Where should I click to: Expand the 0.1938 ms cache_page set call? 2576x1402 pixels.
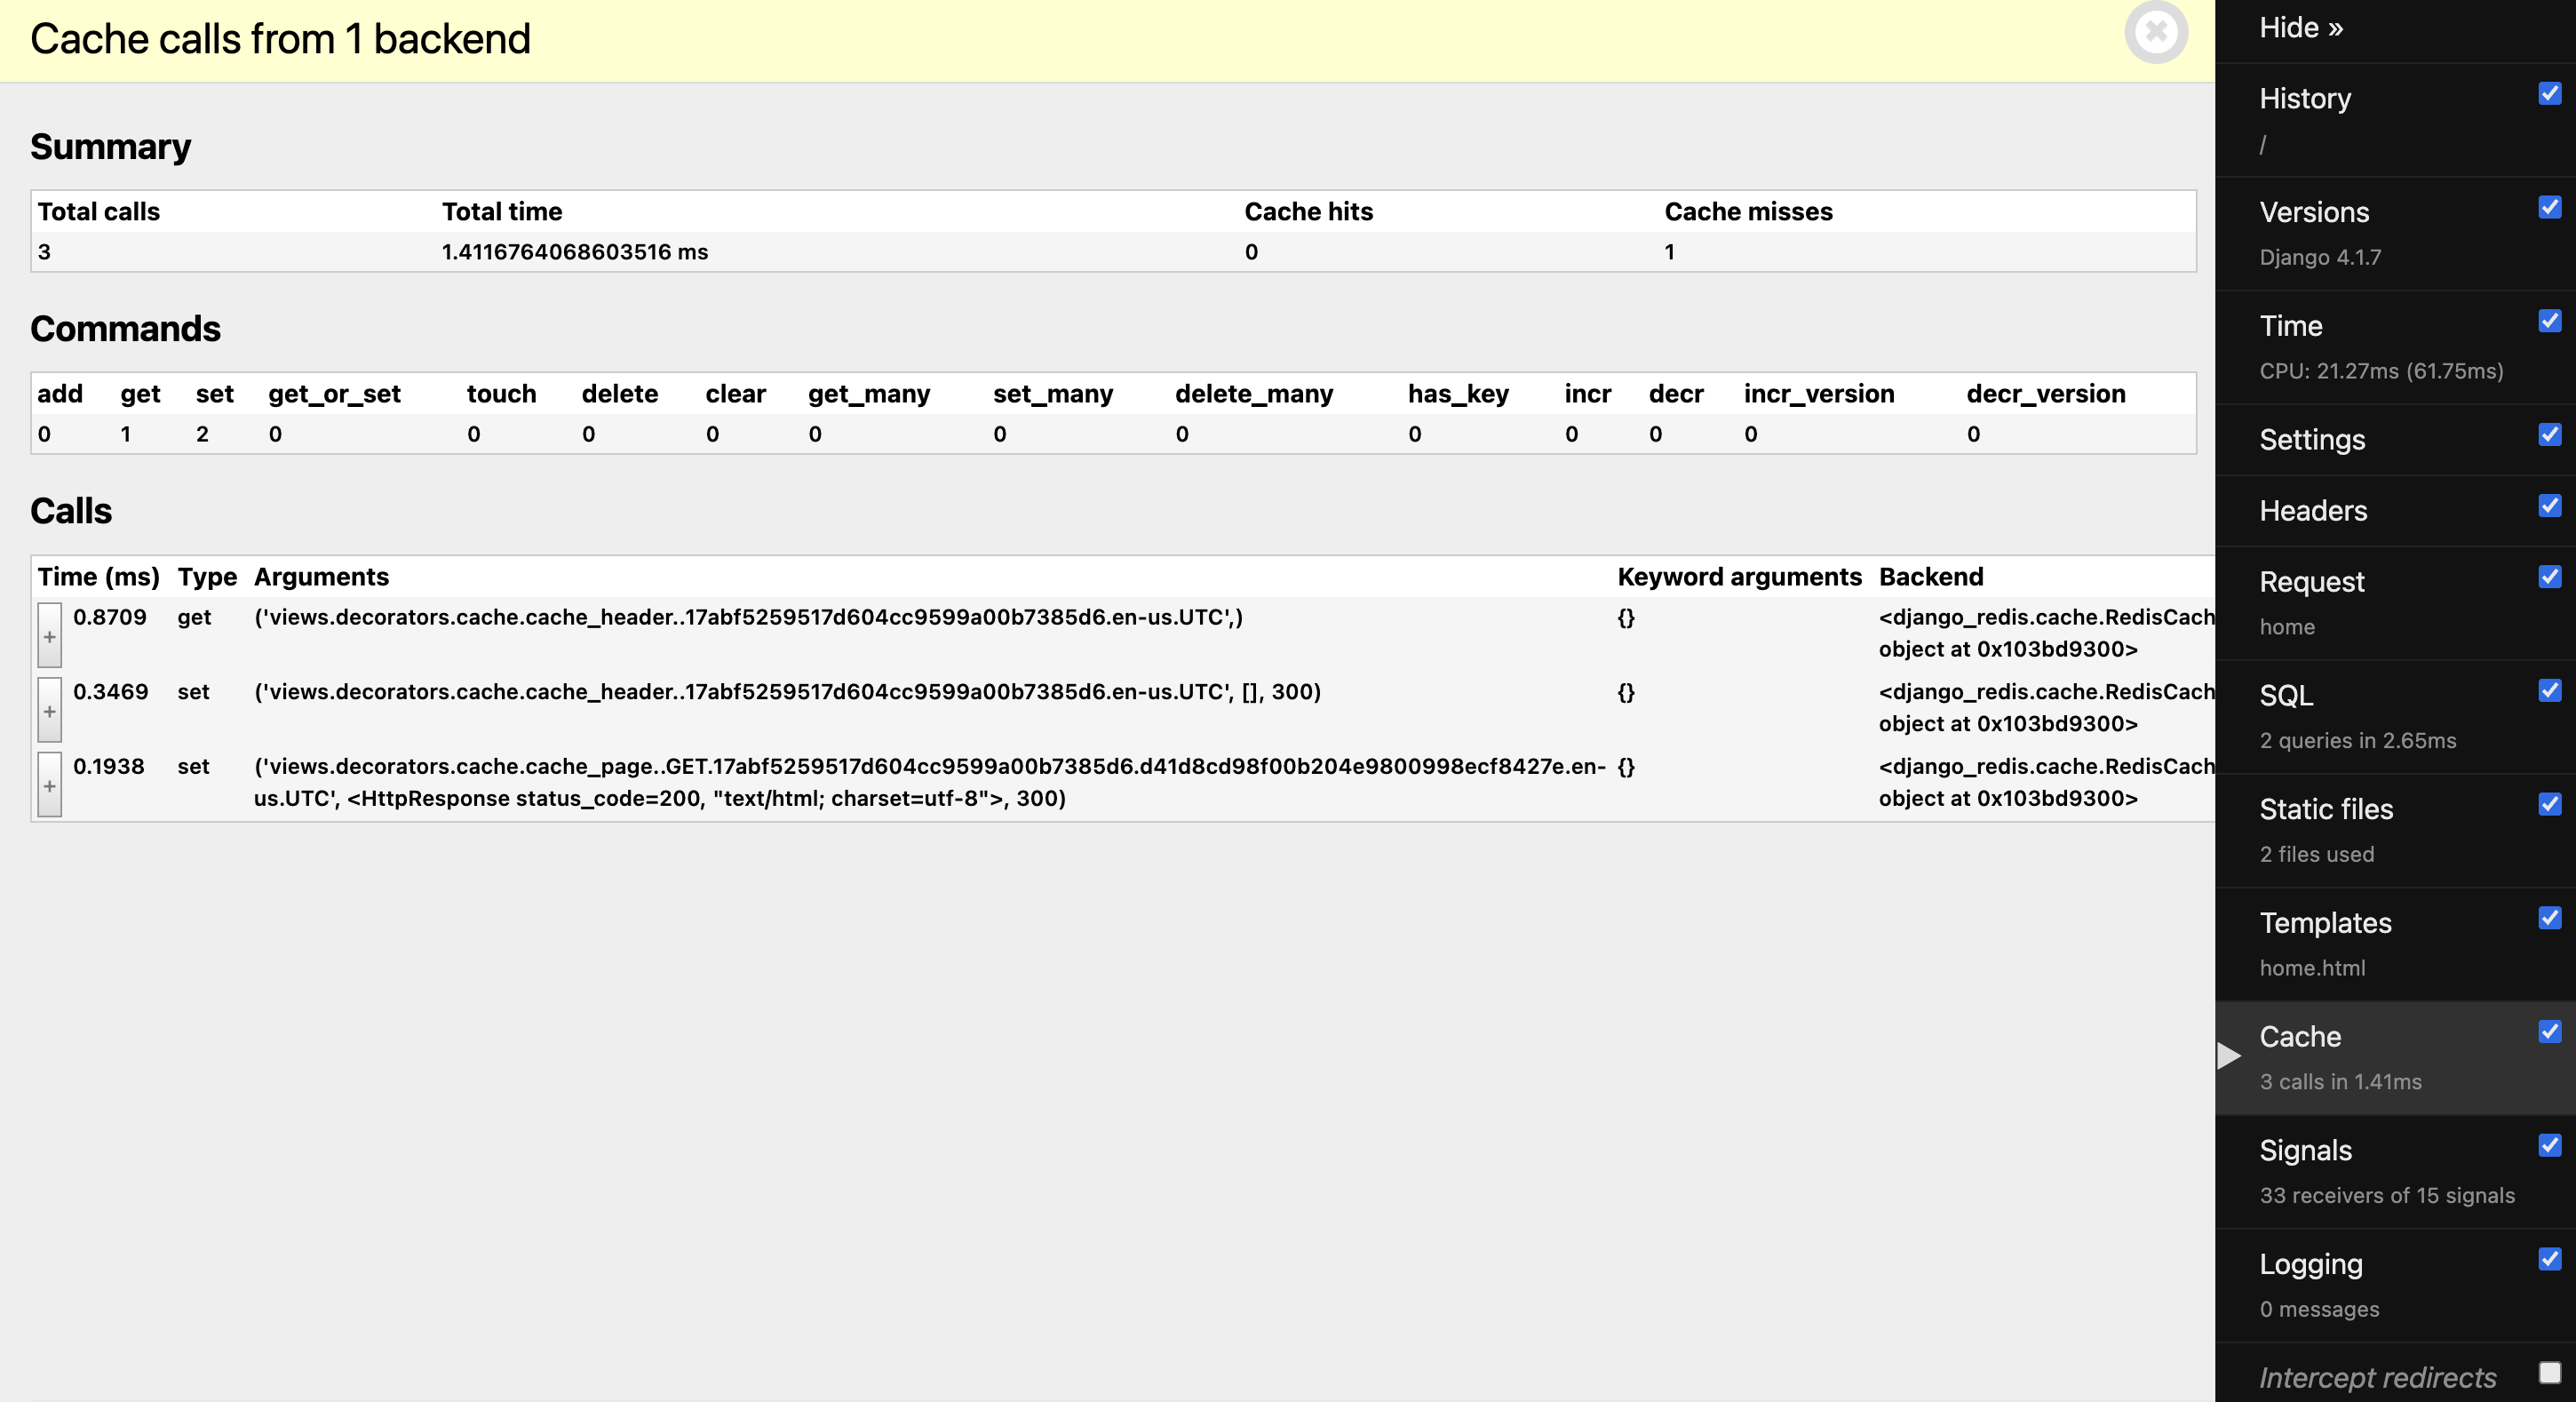tap(50, 786)
